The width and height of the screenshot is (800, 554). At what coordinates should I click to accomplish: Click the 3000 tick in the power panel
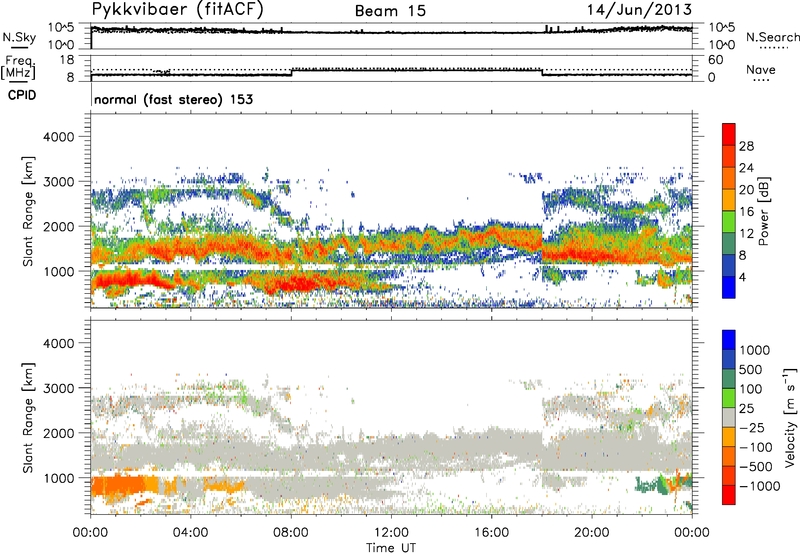click(59, 182)
